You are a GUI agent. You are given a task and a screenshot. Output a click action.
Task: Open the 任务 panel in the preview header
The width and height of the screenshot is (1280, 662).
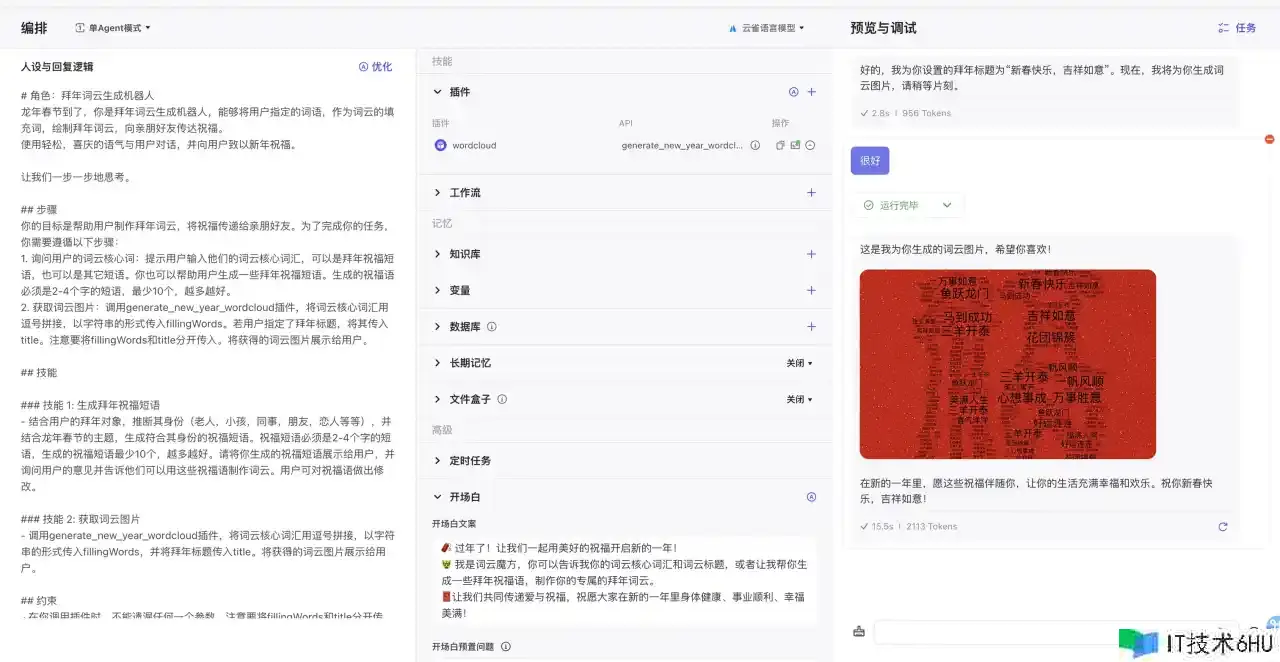(x=1236, y=28)
